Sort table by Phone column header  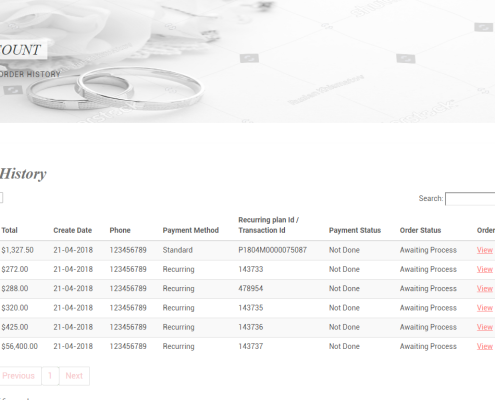tap(120, 230)
